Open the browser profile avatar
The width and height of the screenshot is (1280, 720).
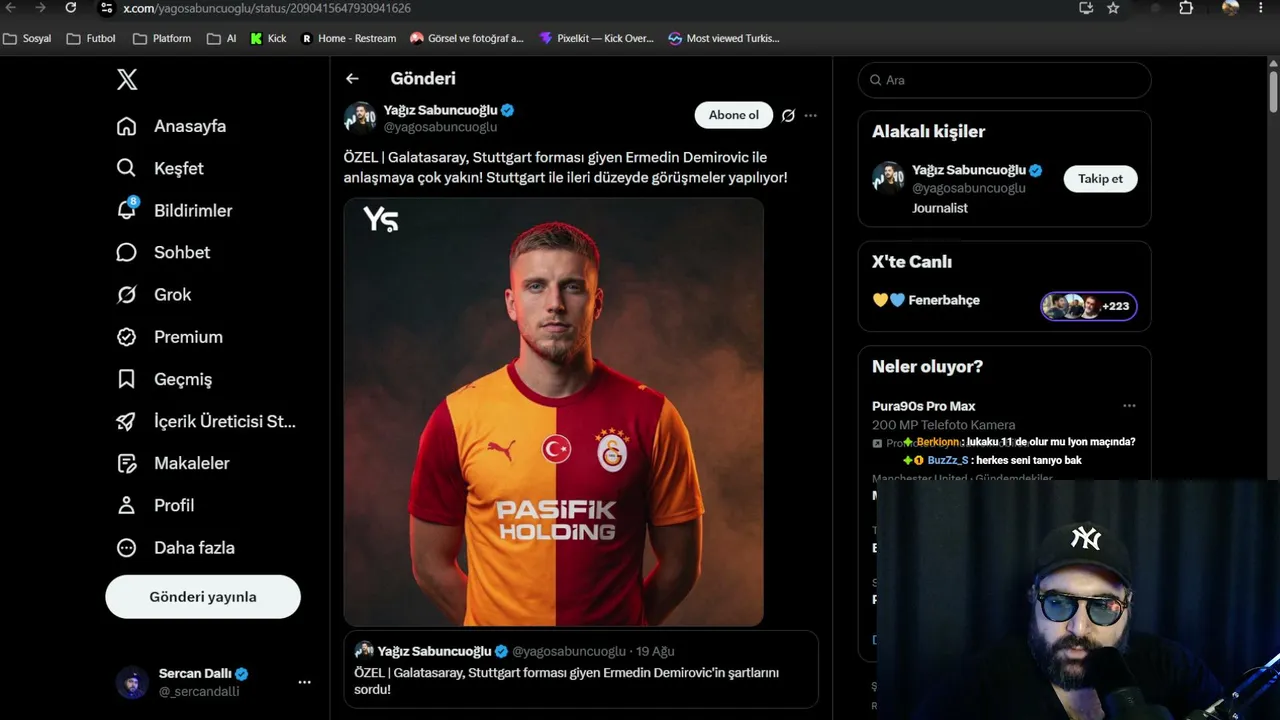[1231, 7]
